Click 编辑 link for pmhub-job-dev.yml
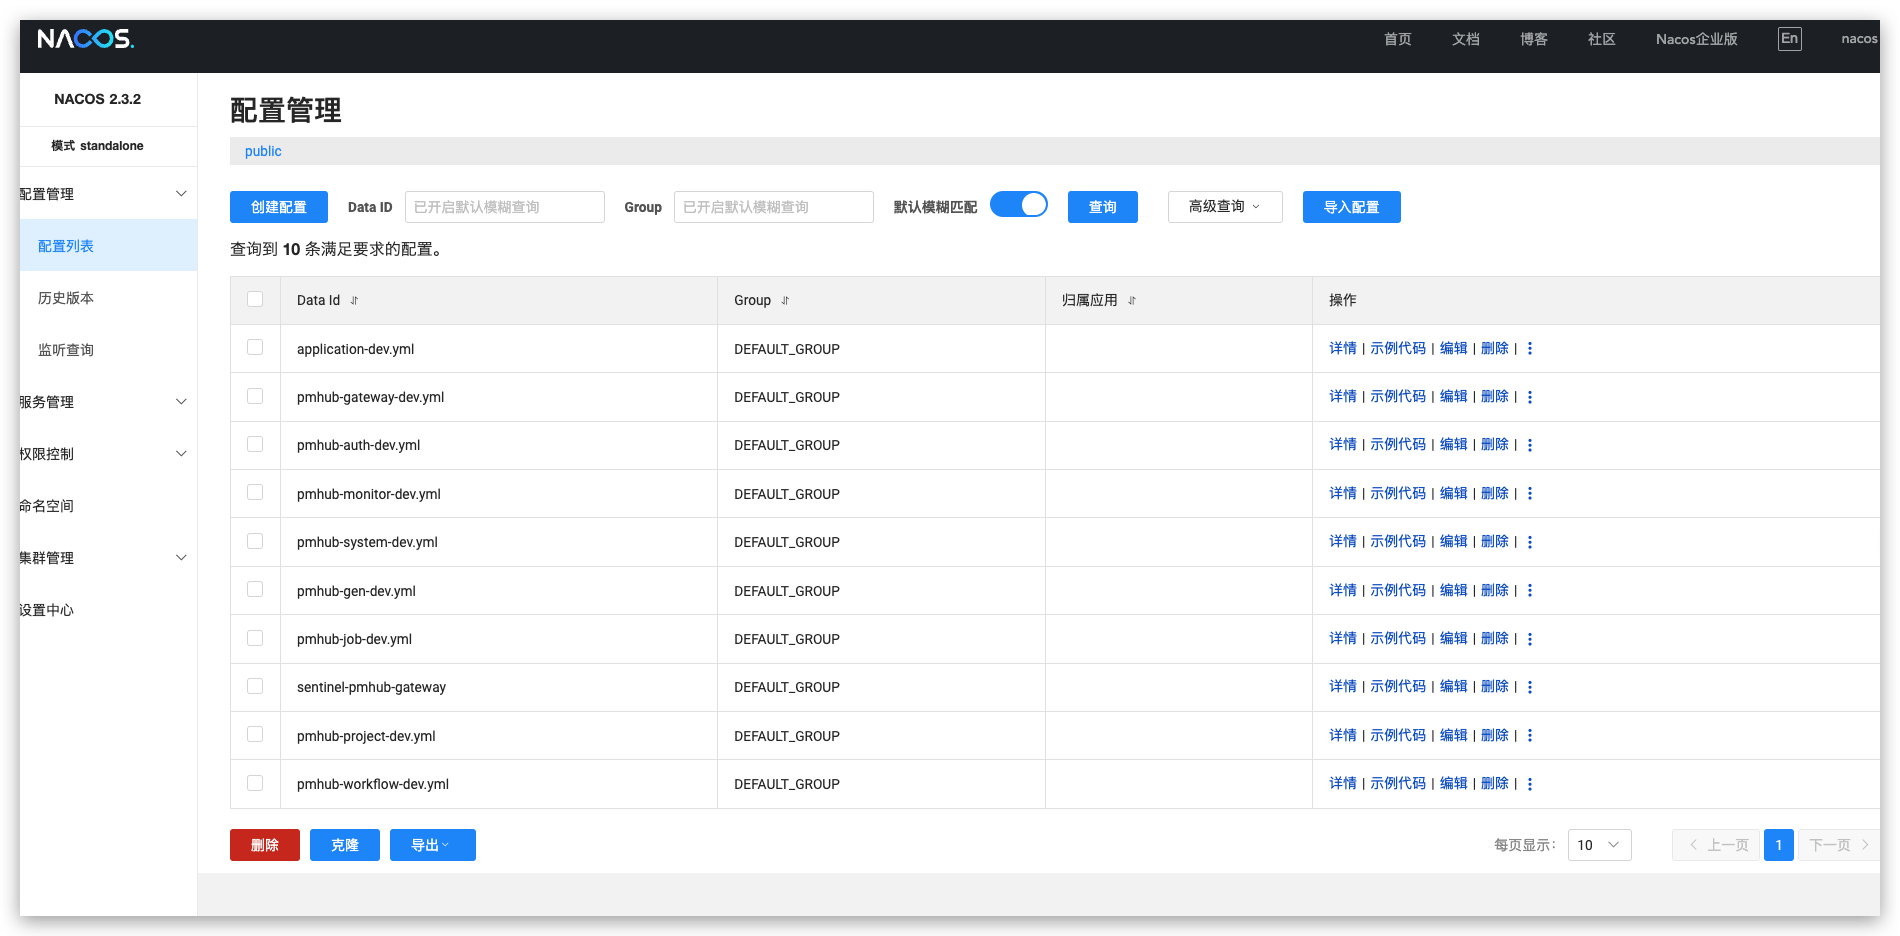This screenshot has height=936, width=1900. (x=1453, y=639)
